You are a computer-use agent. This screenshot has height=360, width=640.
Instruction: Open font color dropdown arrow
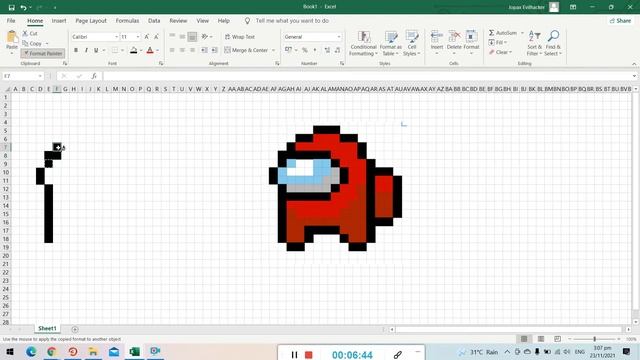[158, 50]
